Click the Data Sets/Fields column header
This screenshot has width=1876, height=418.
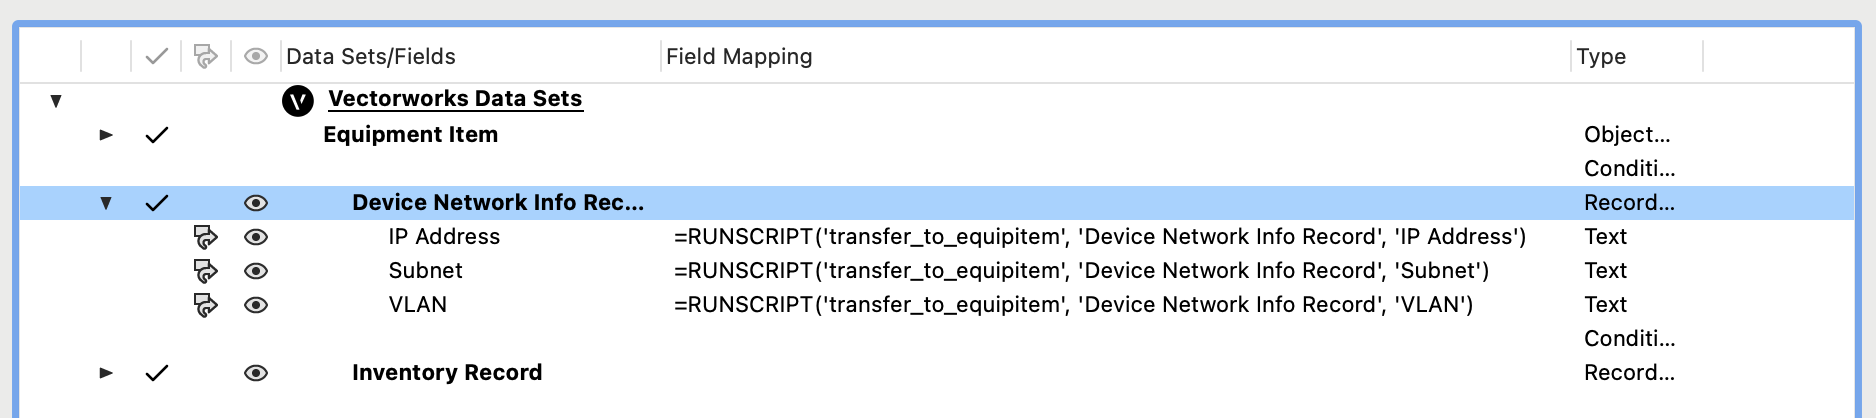pos(371,57)
